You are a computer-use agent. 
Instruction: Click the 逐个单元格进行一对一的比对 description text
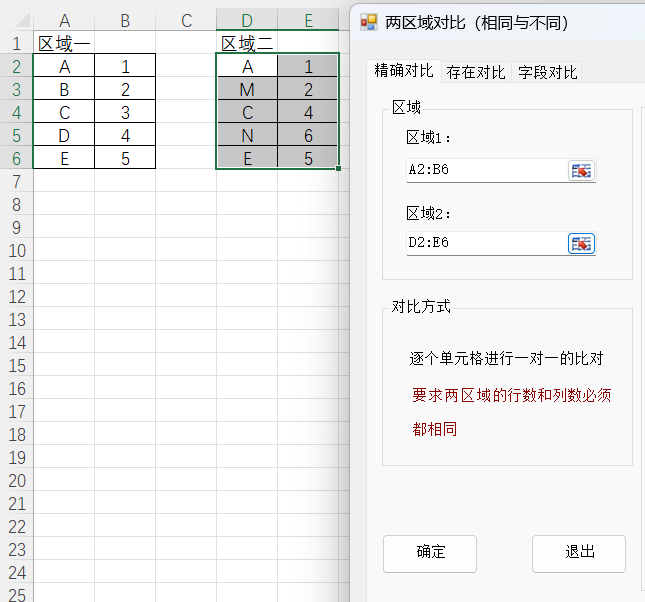(x=506, y=358)
